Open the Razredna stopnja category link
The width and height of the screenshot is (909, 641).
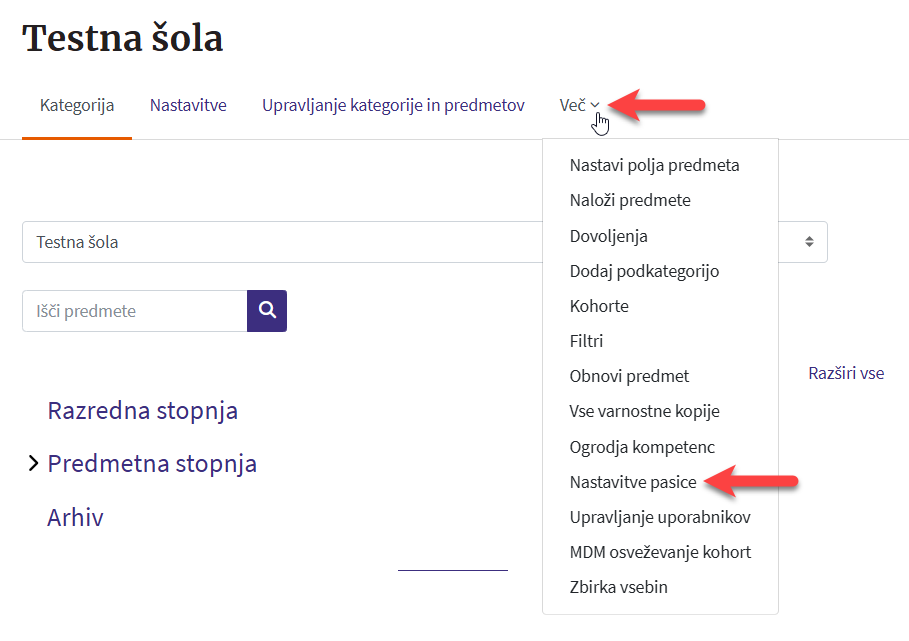tap(143, 411)
